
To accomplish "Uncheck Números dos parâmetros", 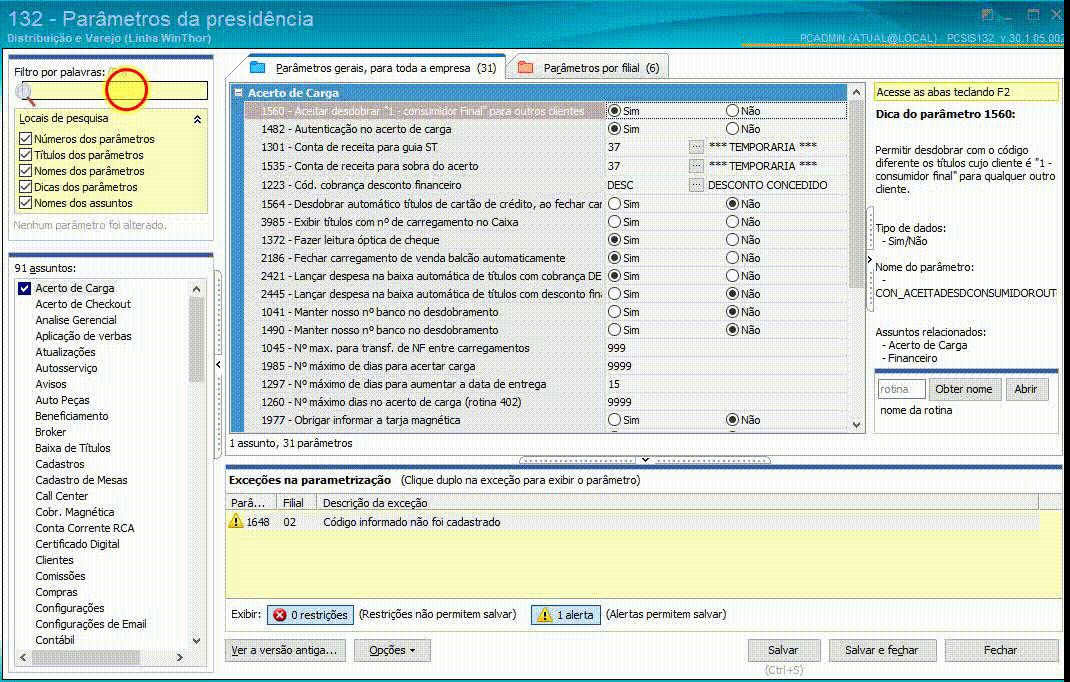I will point(25,139).
